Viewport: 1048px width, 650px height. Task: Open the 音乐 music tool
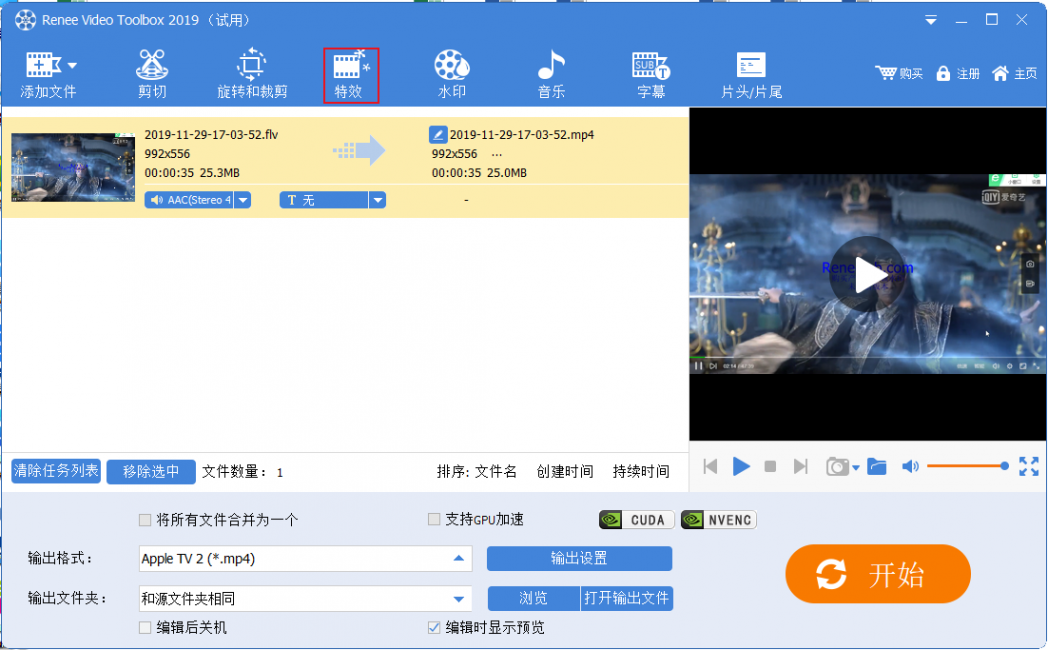pyautogui.click(x=551, y=75)
